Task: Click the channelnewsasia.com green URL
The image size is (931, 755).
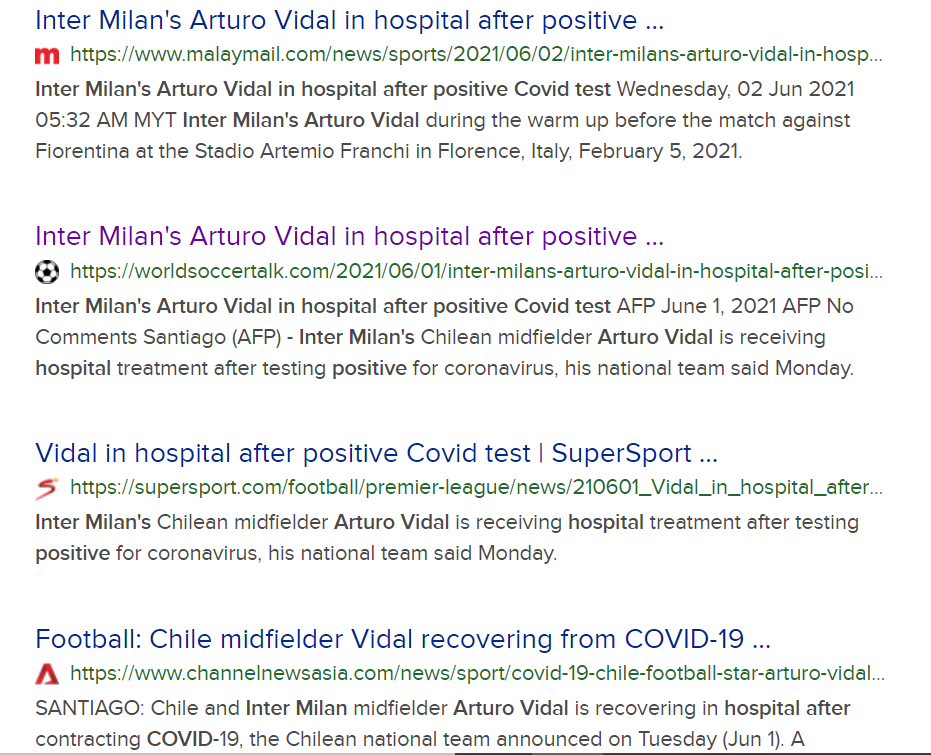Action: tap(476, 674)
